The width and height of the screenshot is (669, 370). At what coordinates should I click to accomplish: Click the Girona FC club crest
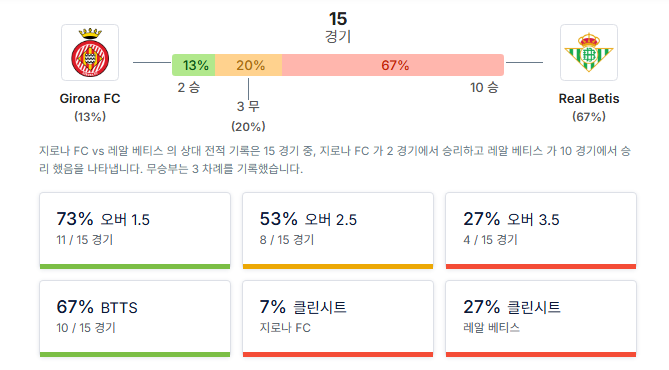[x=90, y=52]
